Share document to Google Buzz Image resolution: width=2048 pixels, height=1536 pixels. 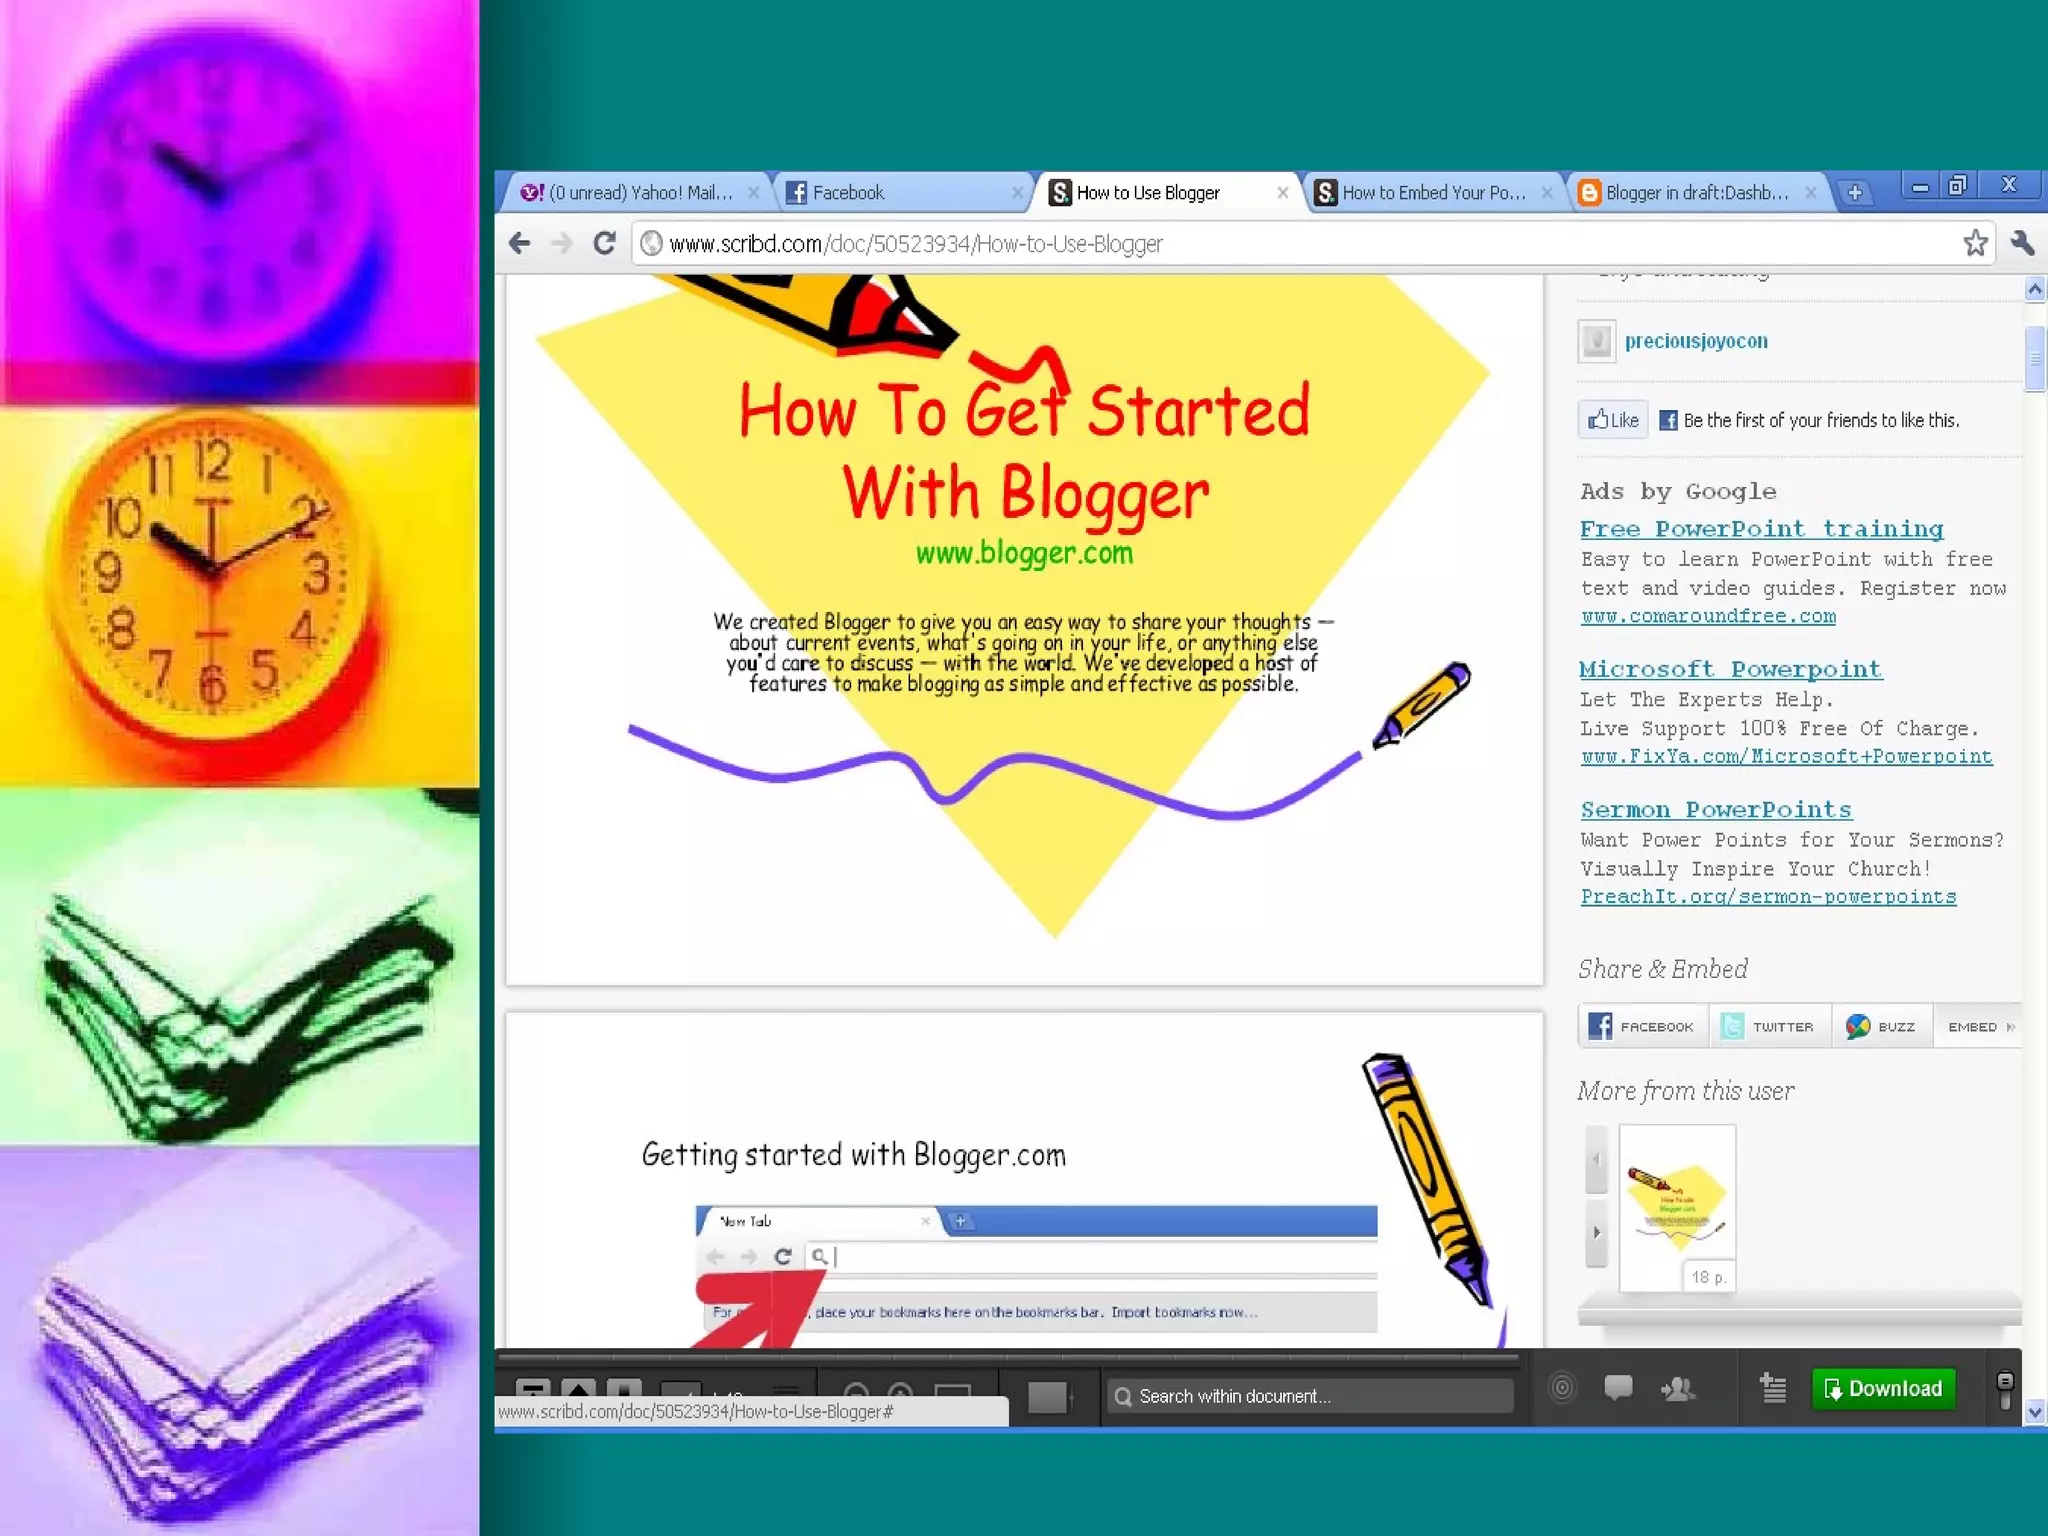pos(1881,1026)
